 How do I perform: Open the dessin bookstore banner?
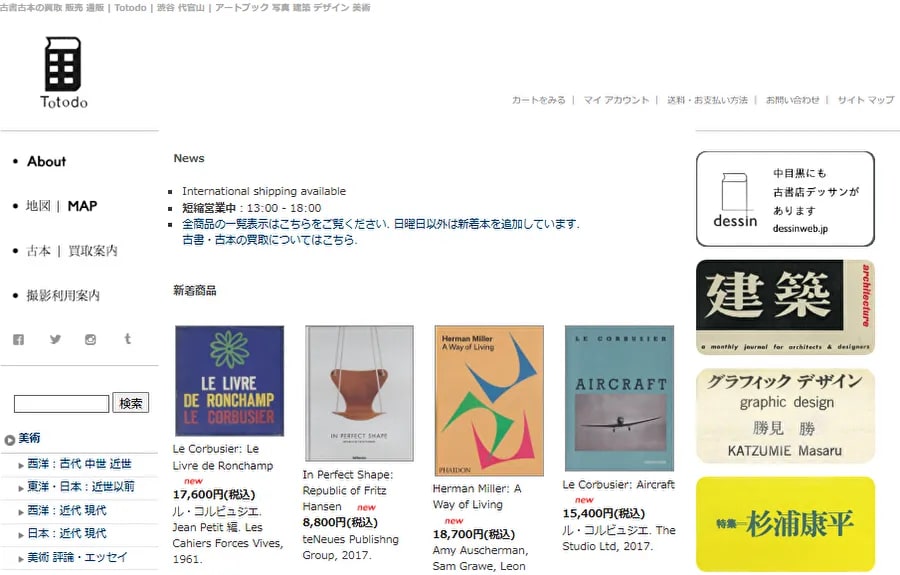[x=785, y=199]
